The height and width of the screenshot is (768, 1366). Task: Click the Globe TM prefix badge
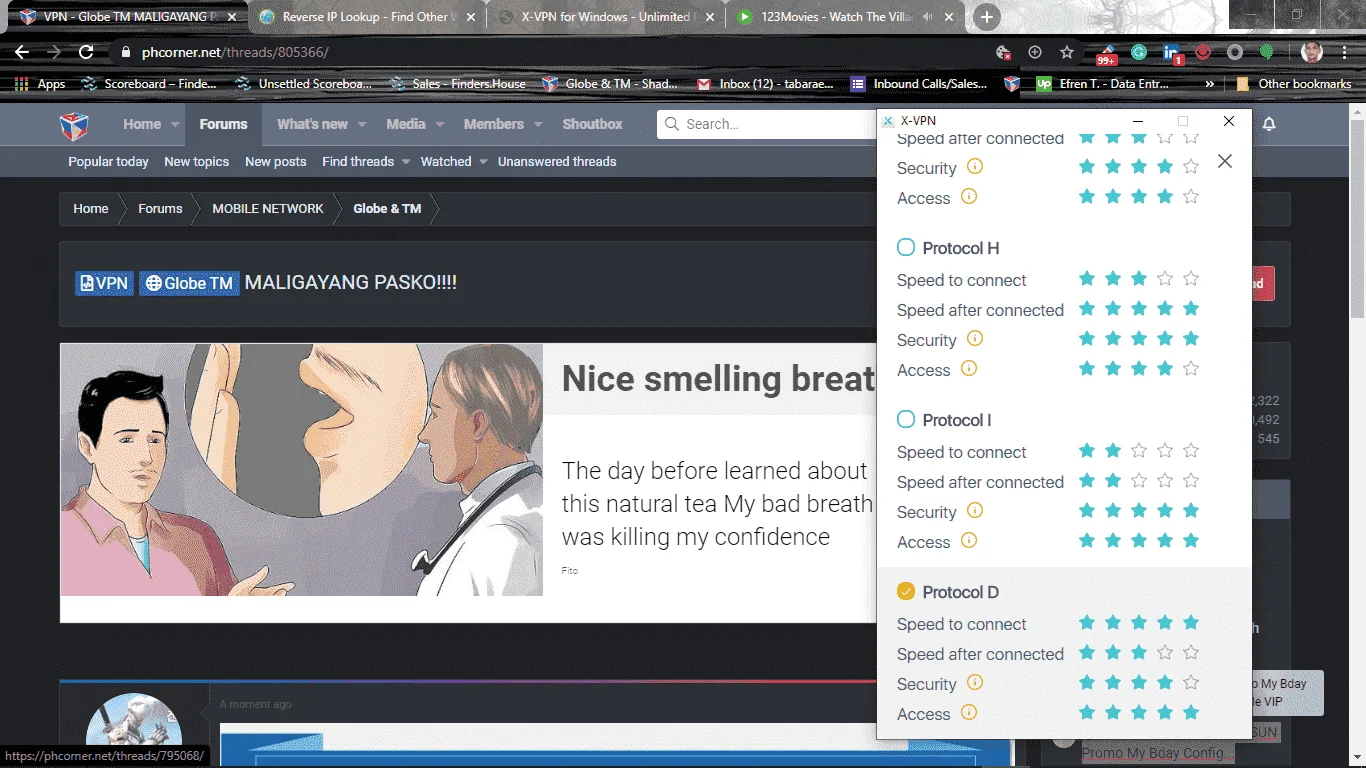point(189,283)
